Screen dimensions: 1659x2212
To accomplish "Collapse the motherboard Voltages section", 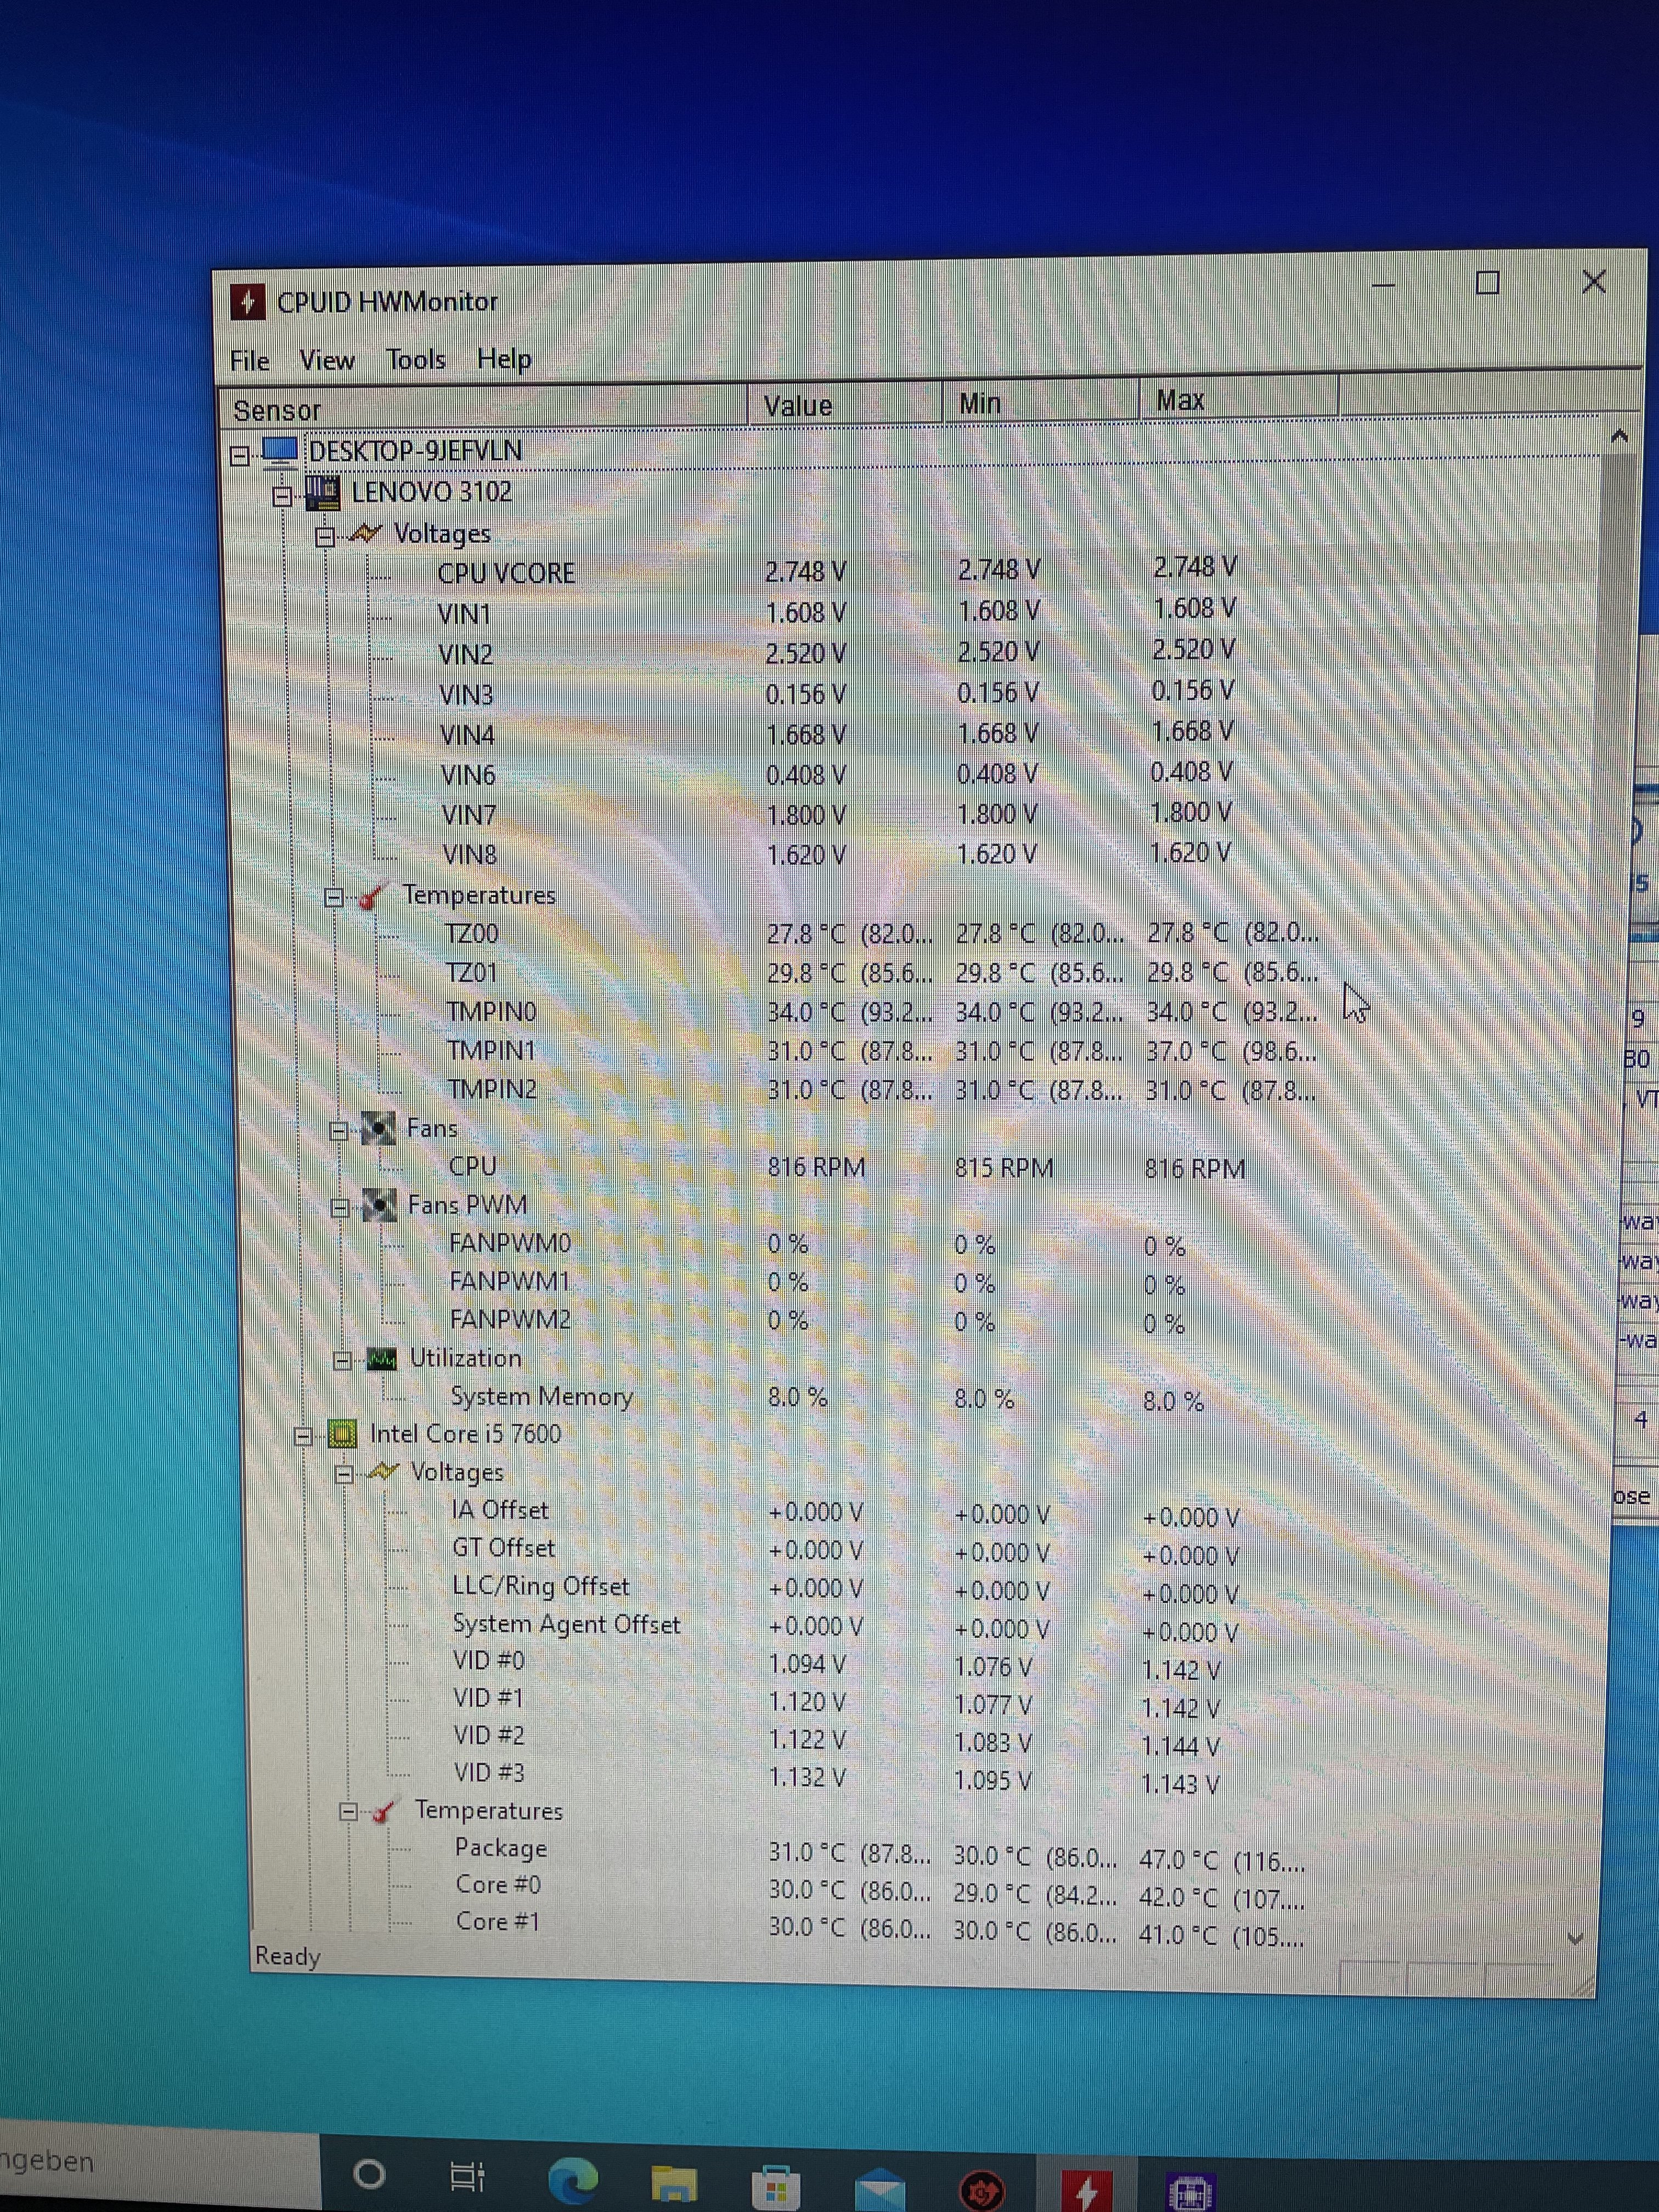I will 324,538.
